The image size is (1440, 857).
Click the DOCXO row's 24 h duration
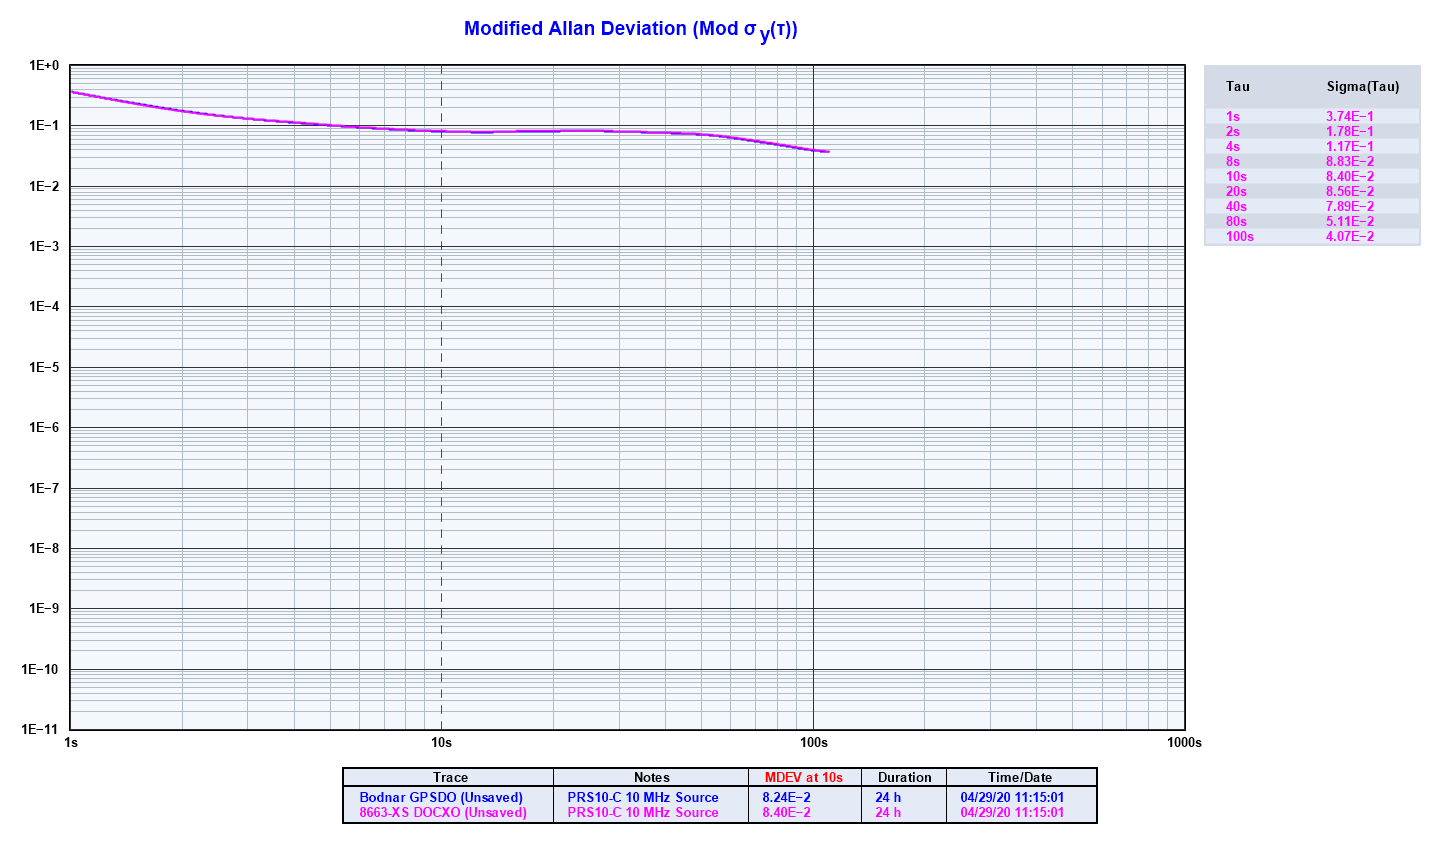click(888, 812)
